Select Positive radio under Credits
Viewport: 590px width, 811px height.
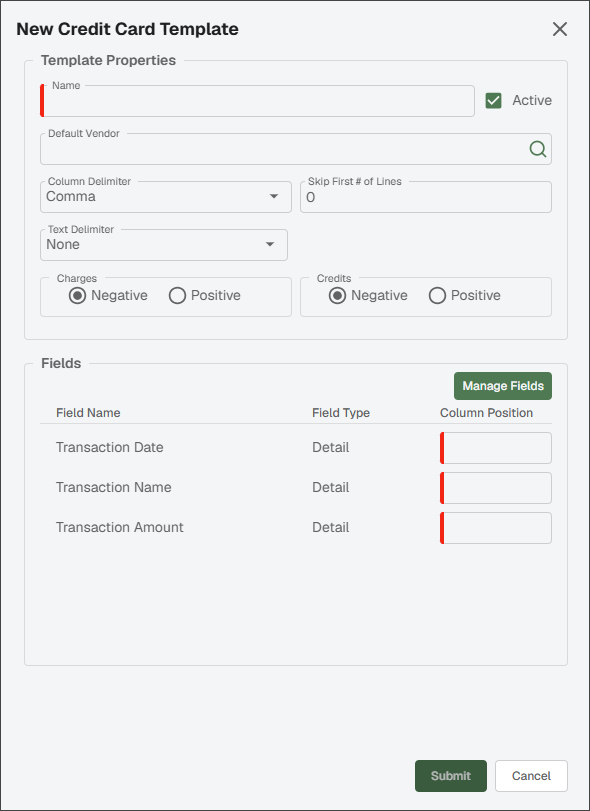point(437,296)
